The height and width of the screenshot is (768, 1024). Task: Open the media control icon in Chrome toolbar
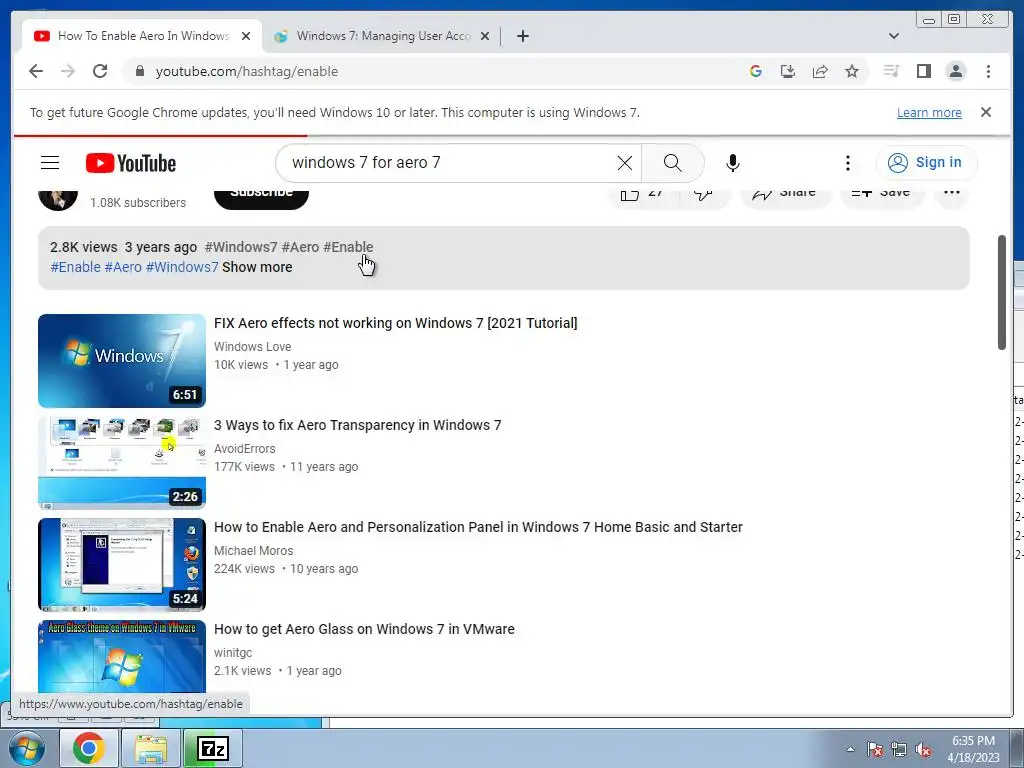pos(891,71)
